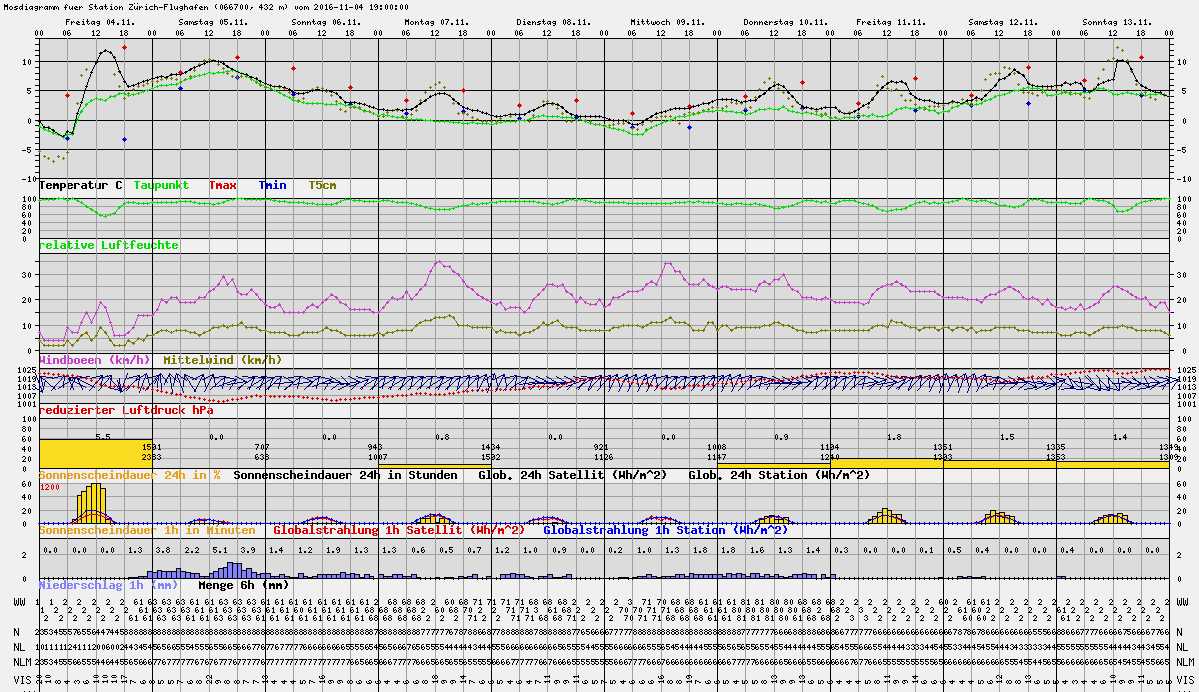Select the 'Freitag 04.11.' day header
Viewport: 1199px width, 692px height.
coord(100,22)
